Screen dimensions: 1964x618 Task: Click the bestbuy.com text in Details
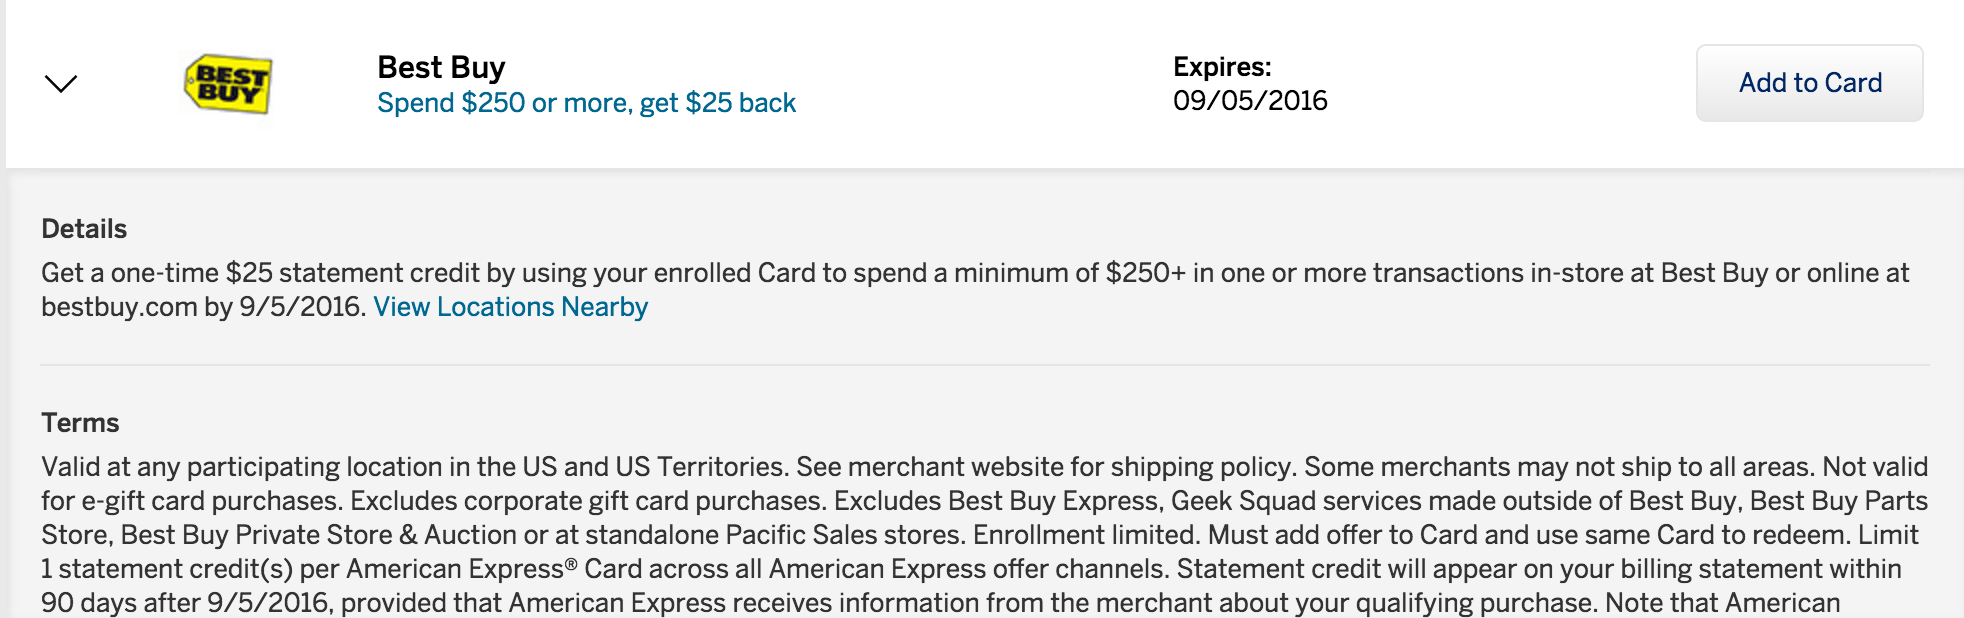(x=119, y=307)
